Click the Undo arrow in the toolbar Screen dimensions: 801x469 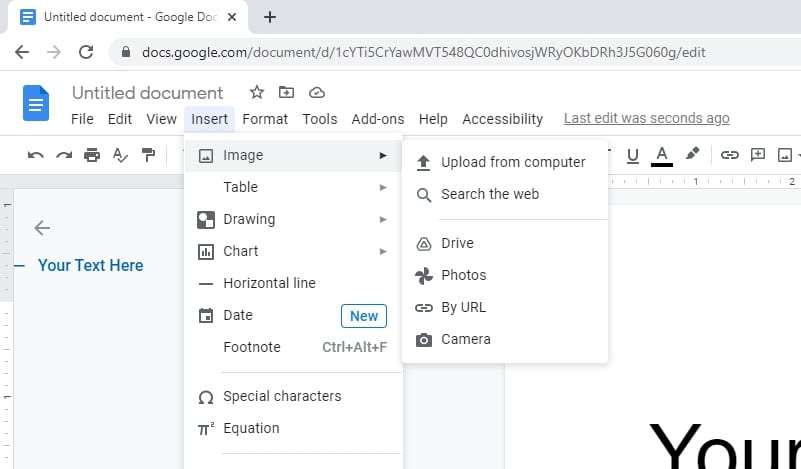35,155
